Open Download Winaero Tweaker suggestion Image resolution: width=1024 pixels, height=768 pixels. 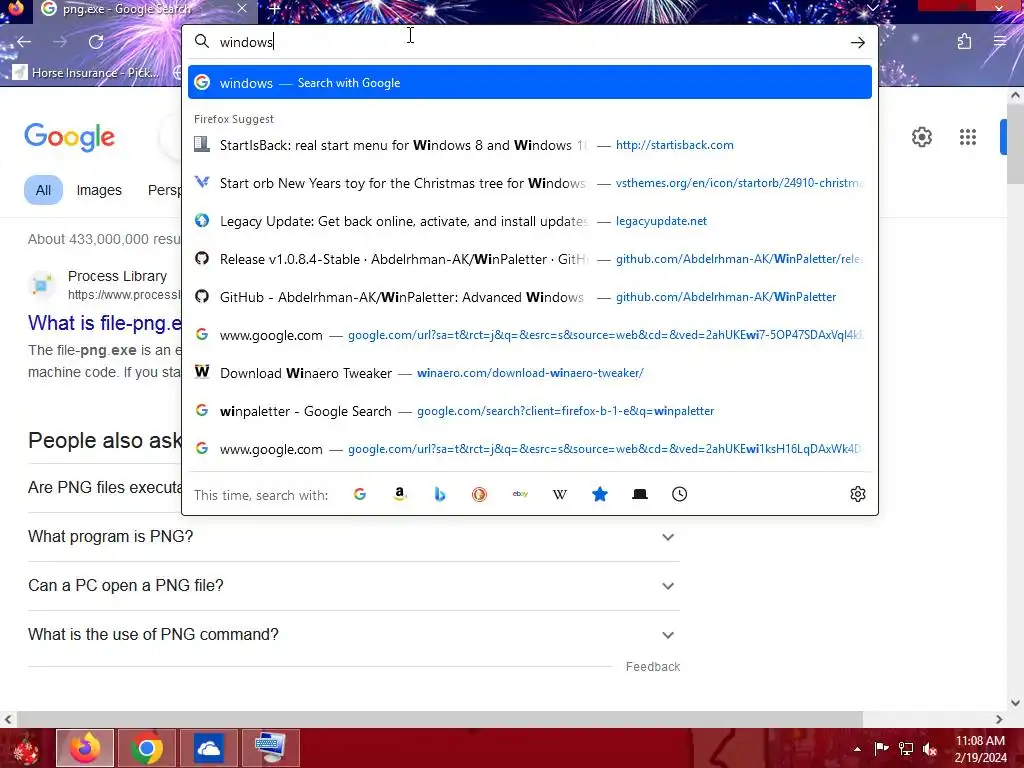[x=530, y=373]
